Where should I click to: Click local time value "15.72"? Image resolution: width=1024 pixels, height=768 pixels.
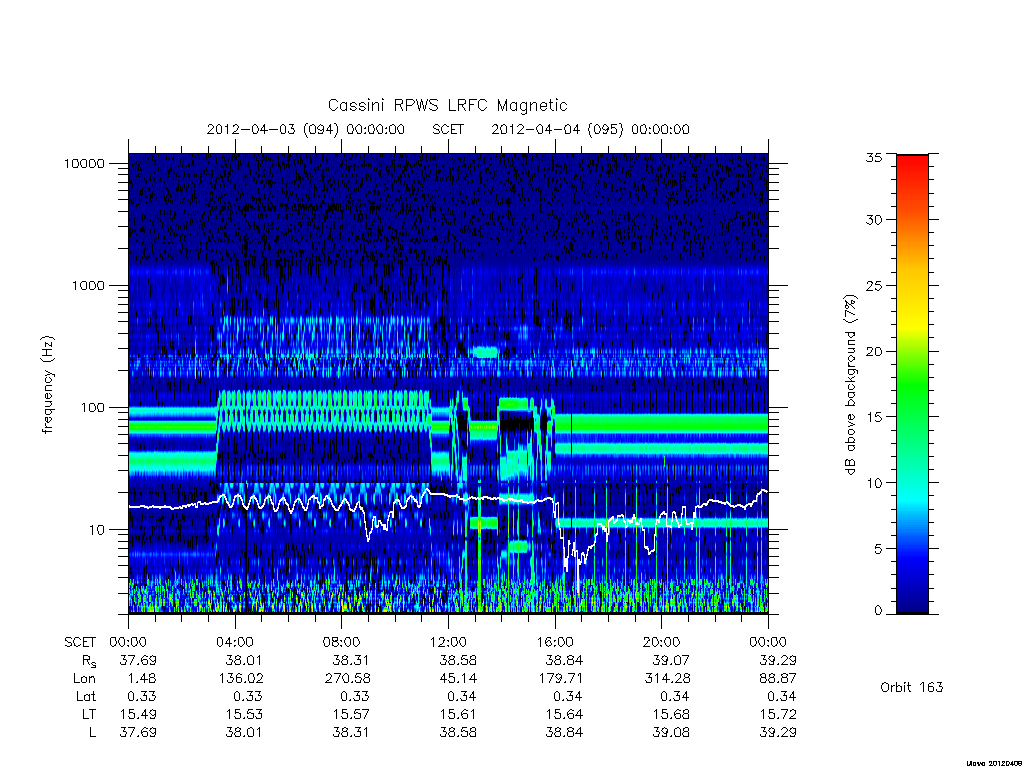[778, 714]
